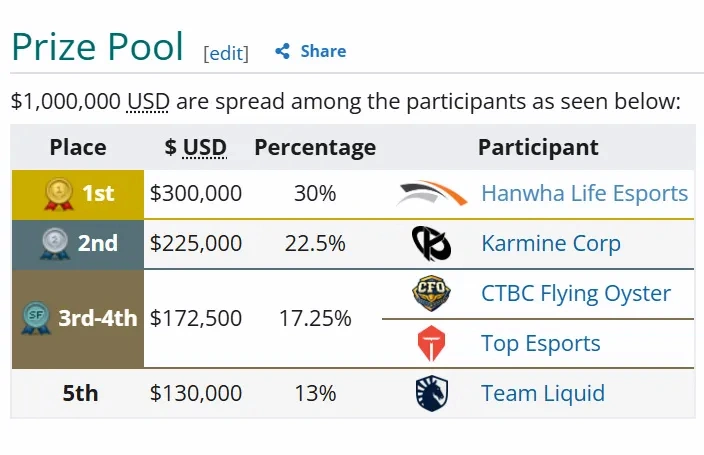This screenshot has width=704, height=455.
Task: Click the silver second place medal icon
Action: pos(54,243)
